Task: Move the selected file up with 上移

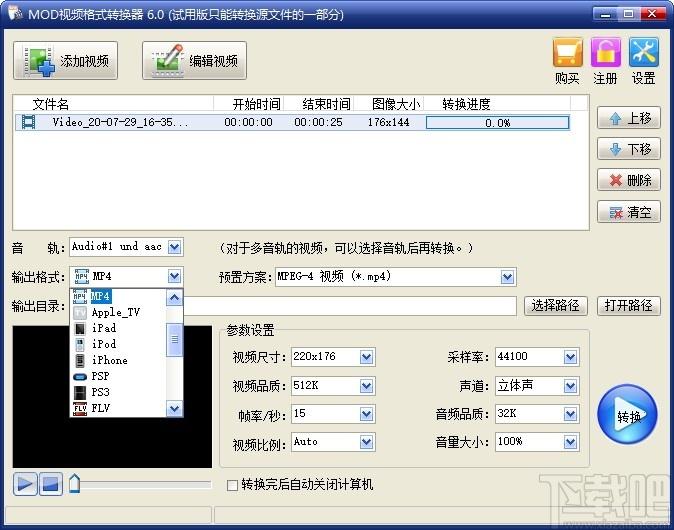Action: (x=628, y=118)
